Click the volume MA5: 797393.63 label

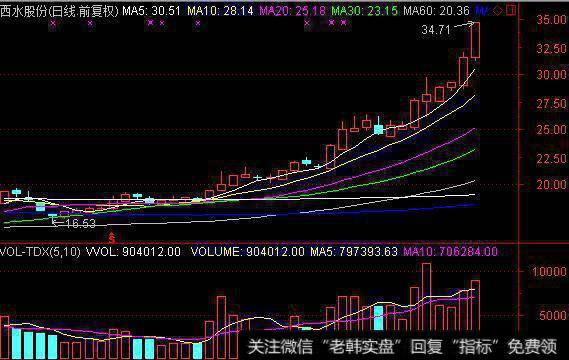(x=354, y=251)
